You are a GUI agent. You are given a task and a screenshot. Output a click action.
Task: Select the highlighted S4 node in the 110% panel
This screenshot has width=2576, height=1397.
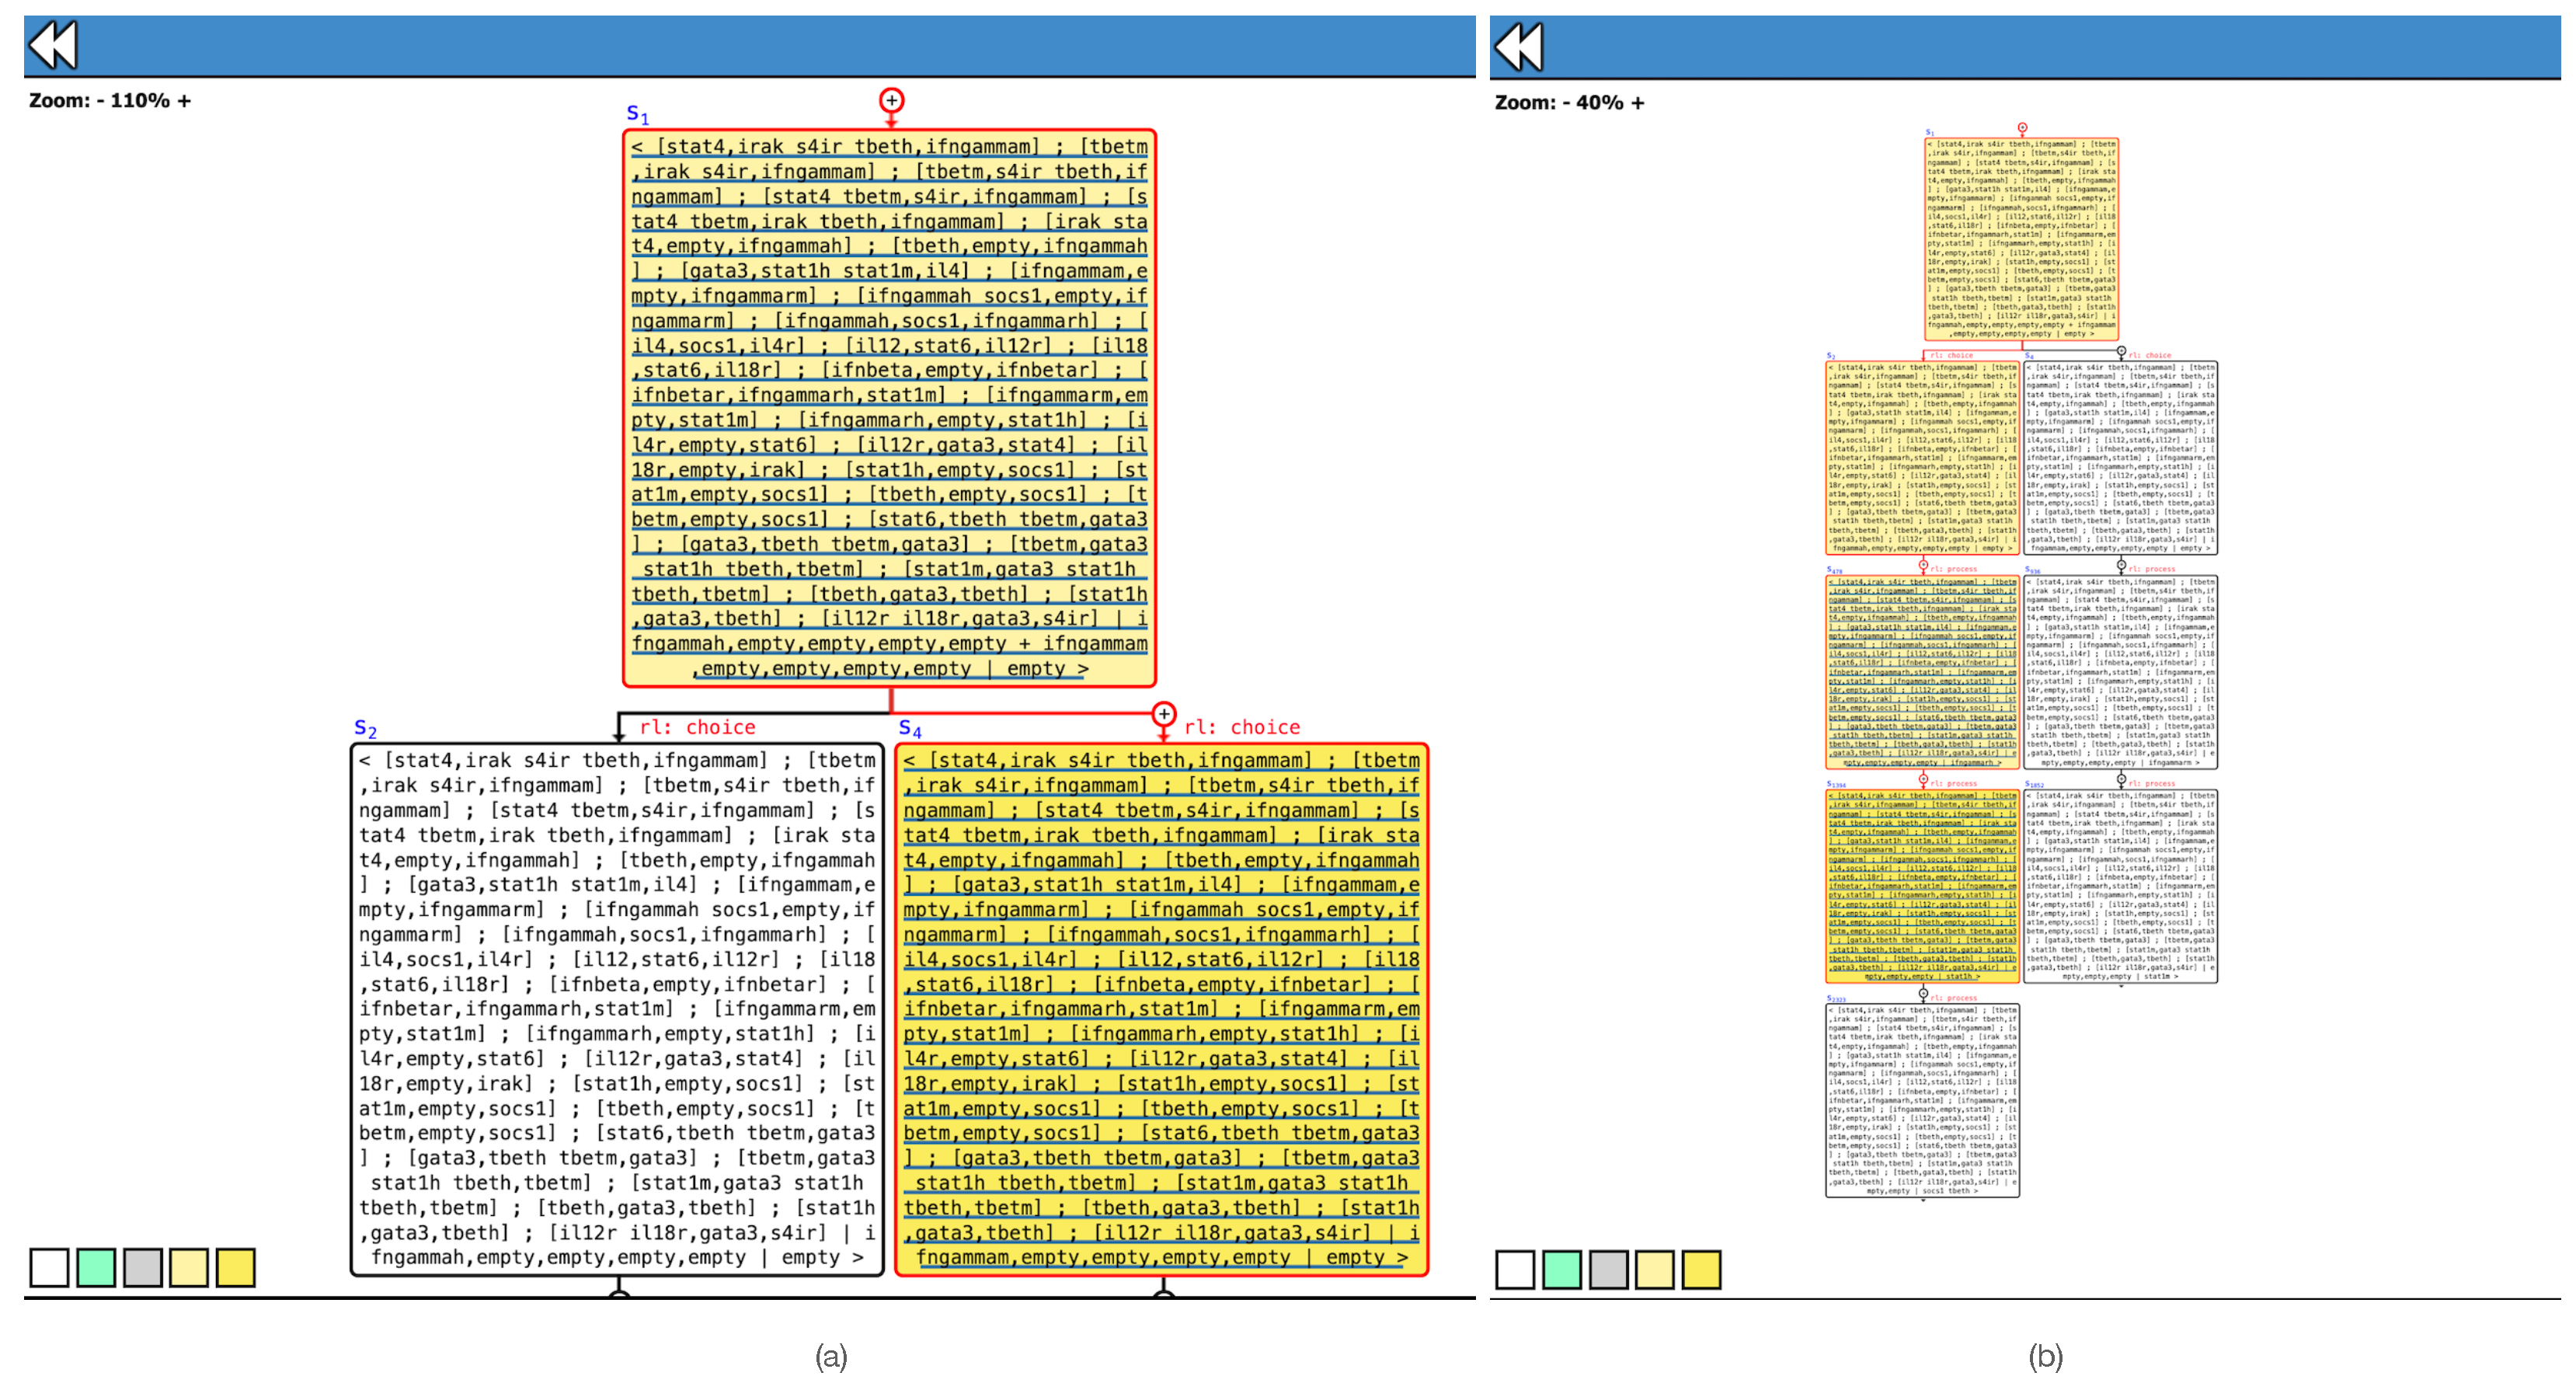tap(1161, 1008)
